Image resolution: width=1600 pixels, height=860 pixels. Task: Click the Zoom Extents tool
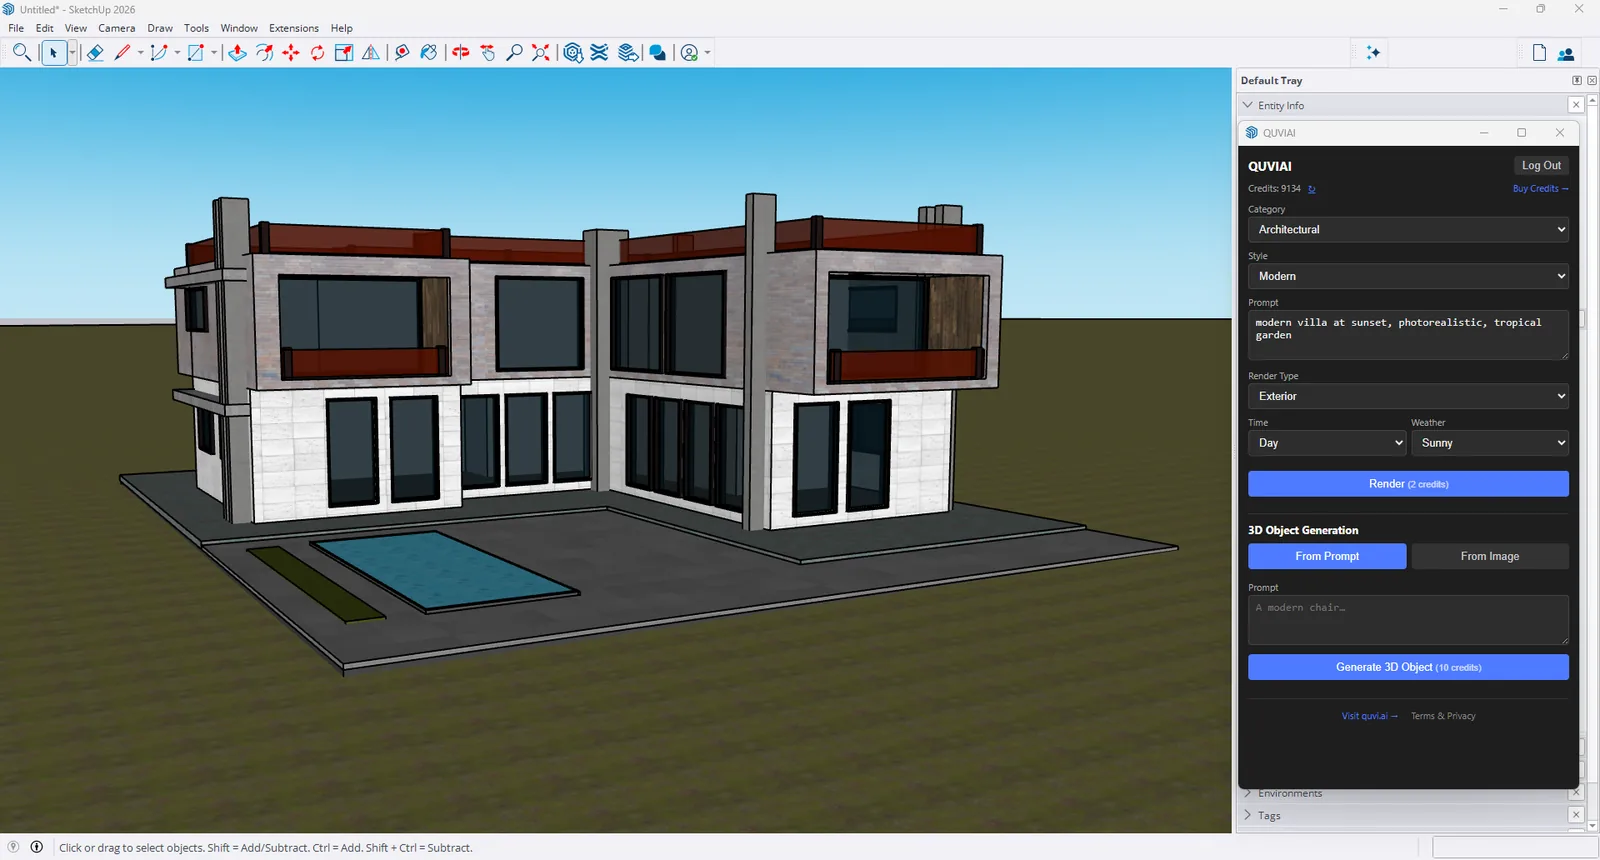click(x=541, y=53)
